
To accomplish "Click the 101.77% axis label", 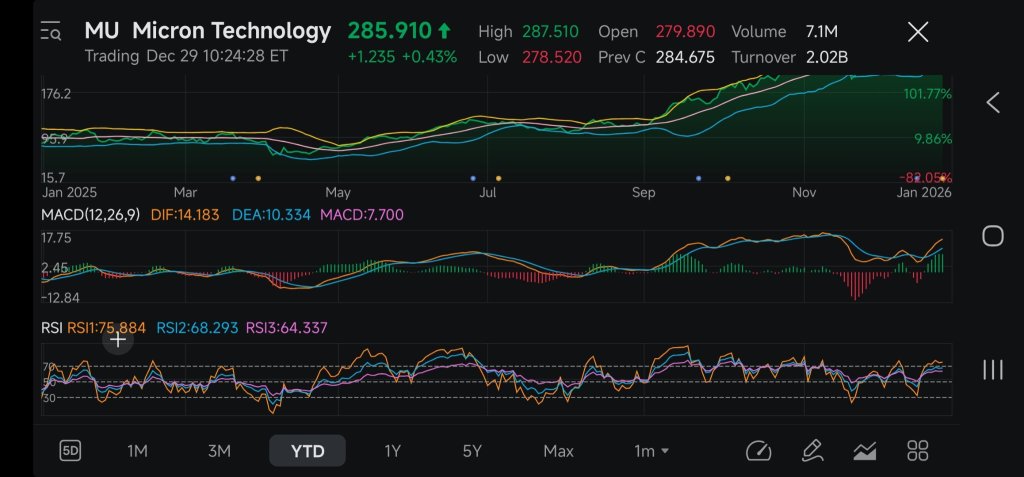I will point(927,94).
